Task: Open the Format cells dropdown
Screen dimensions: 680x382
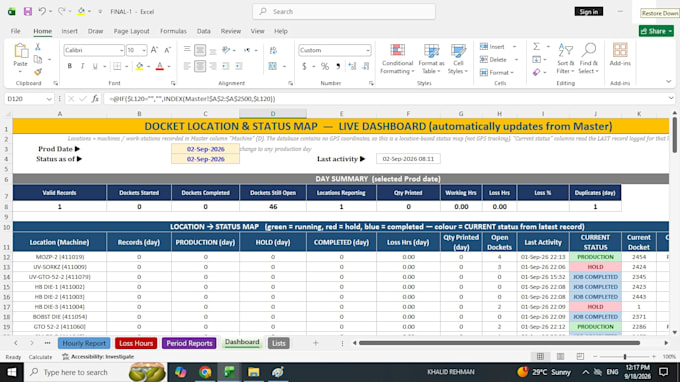Action: (x=512, y=73)
